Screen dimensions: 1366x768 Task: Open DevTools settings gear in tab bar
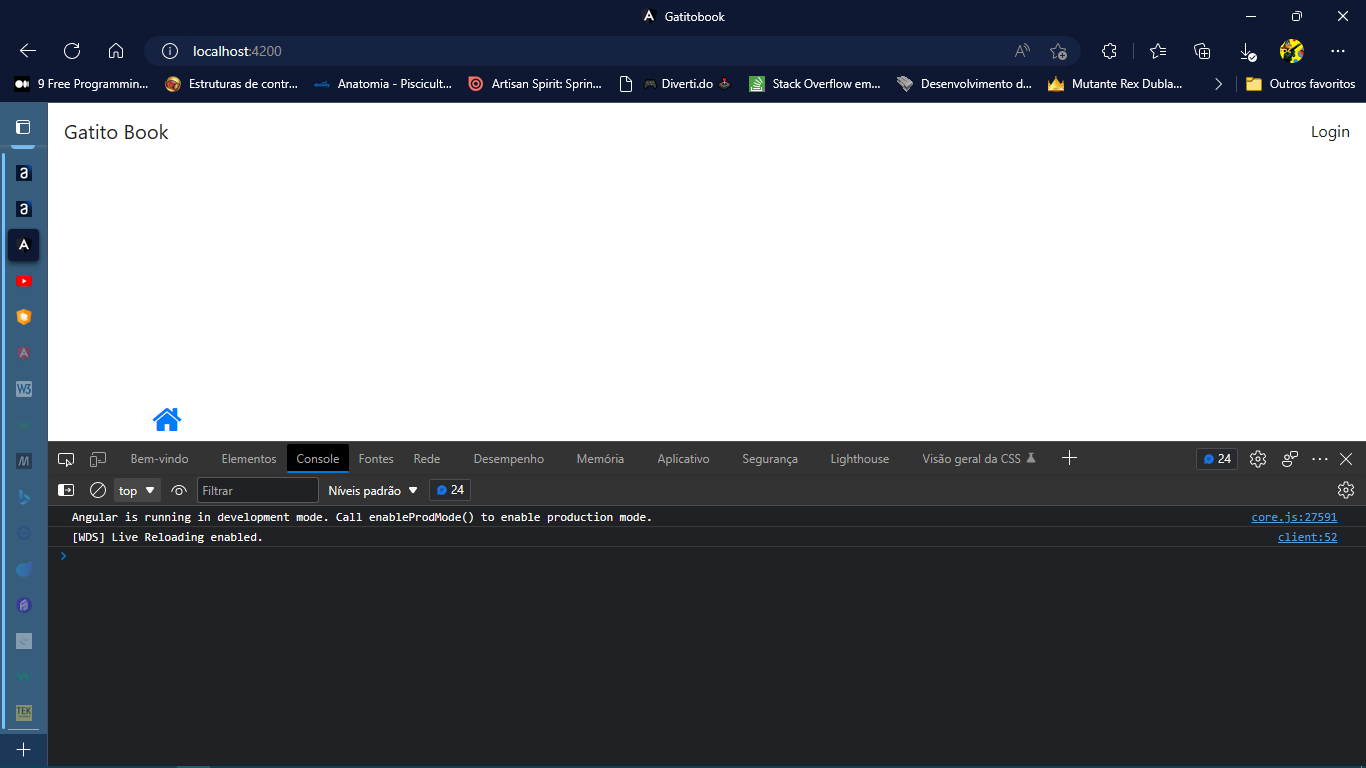point(1258,459)
